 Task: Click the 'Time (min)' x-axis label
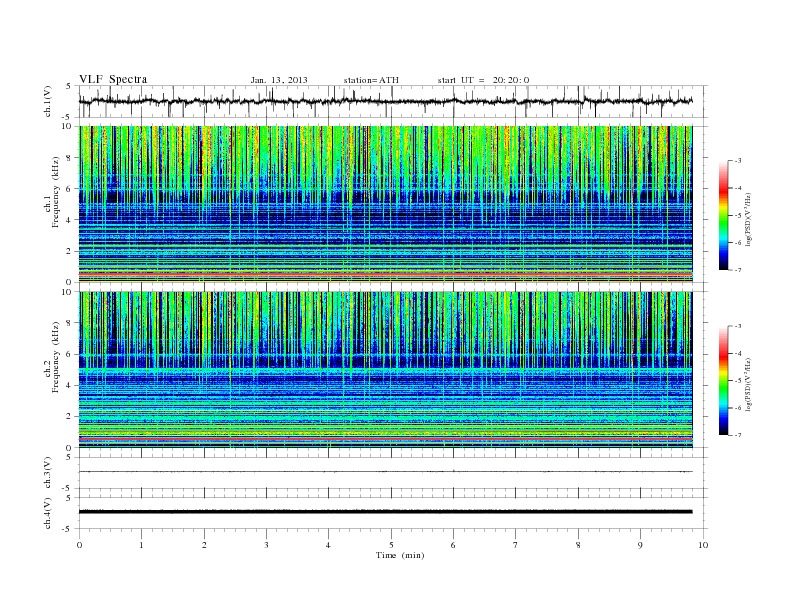tap(400, 555)
